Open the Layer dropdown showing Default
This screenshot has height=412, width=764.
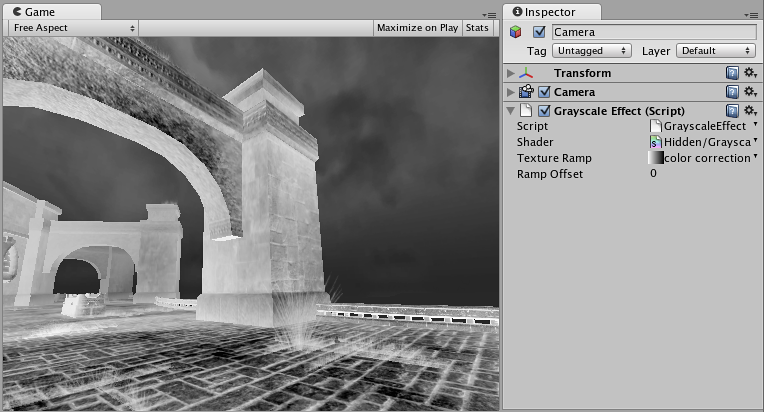[x=716, y=51]
